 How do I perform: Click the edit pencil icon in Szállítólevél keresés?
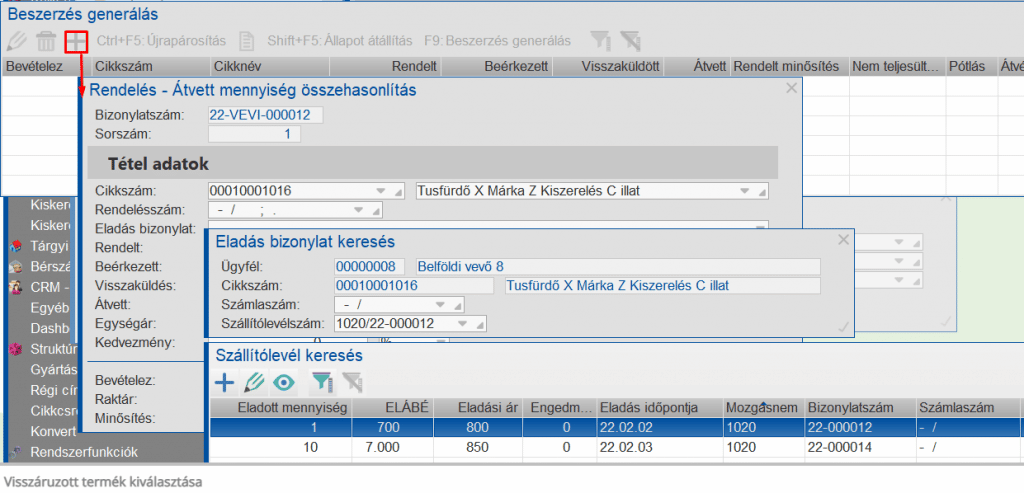point(254,381)
